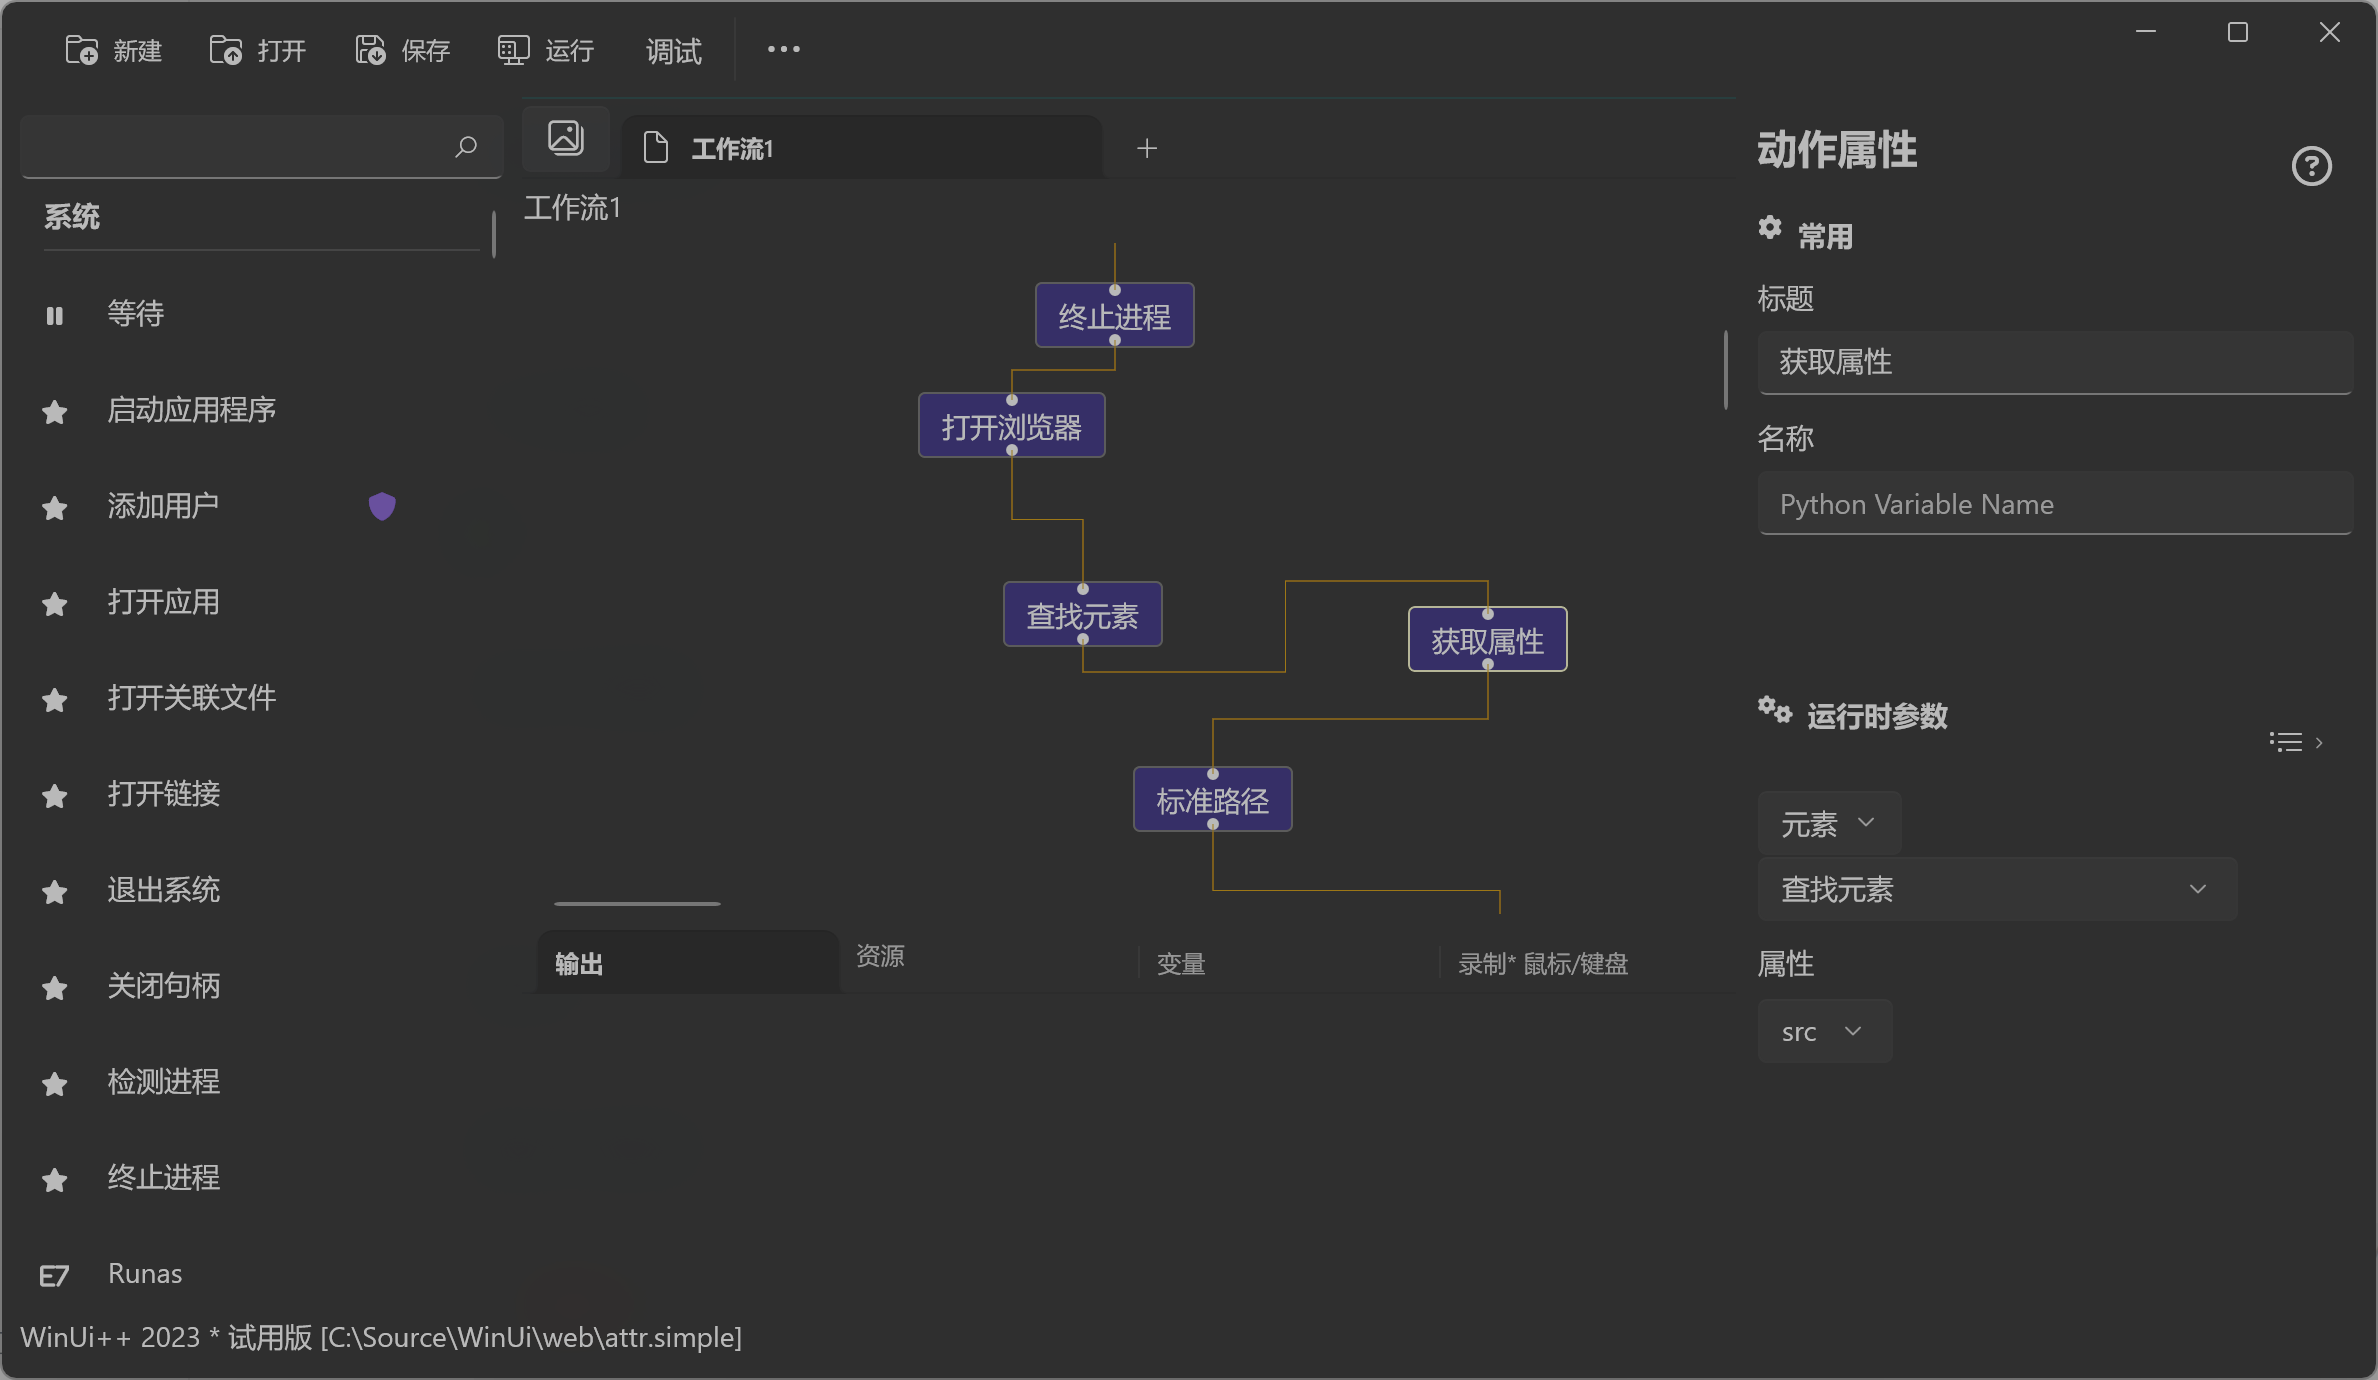The image size is (2378, 1380).
Task: Click the Run workflow icon
Action: coord(513,50)
